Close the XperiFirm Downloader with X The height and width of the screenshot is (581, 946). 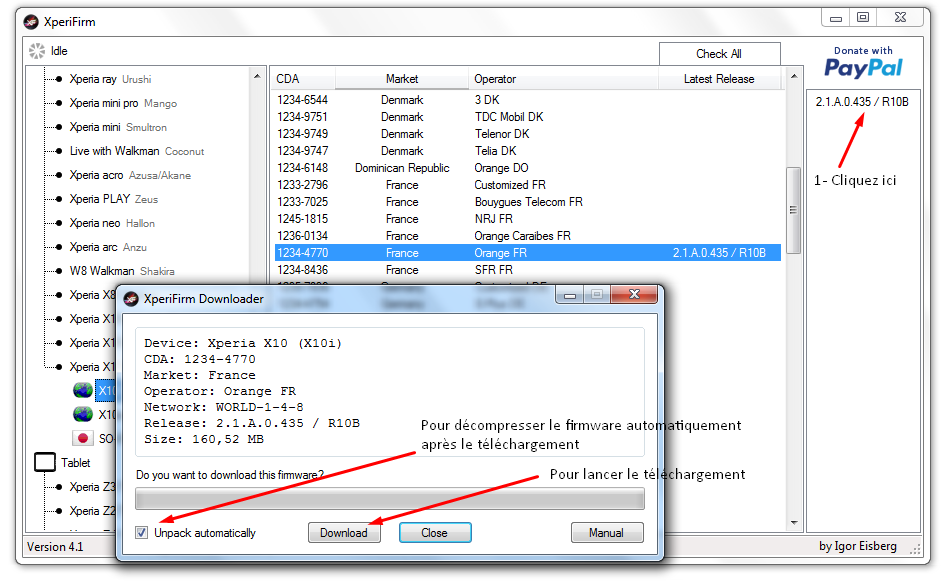634,294
